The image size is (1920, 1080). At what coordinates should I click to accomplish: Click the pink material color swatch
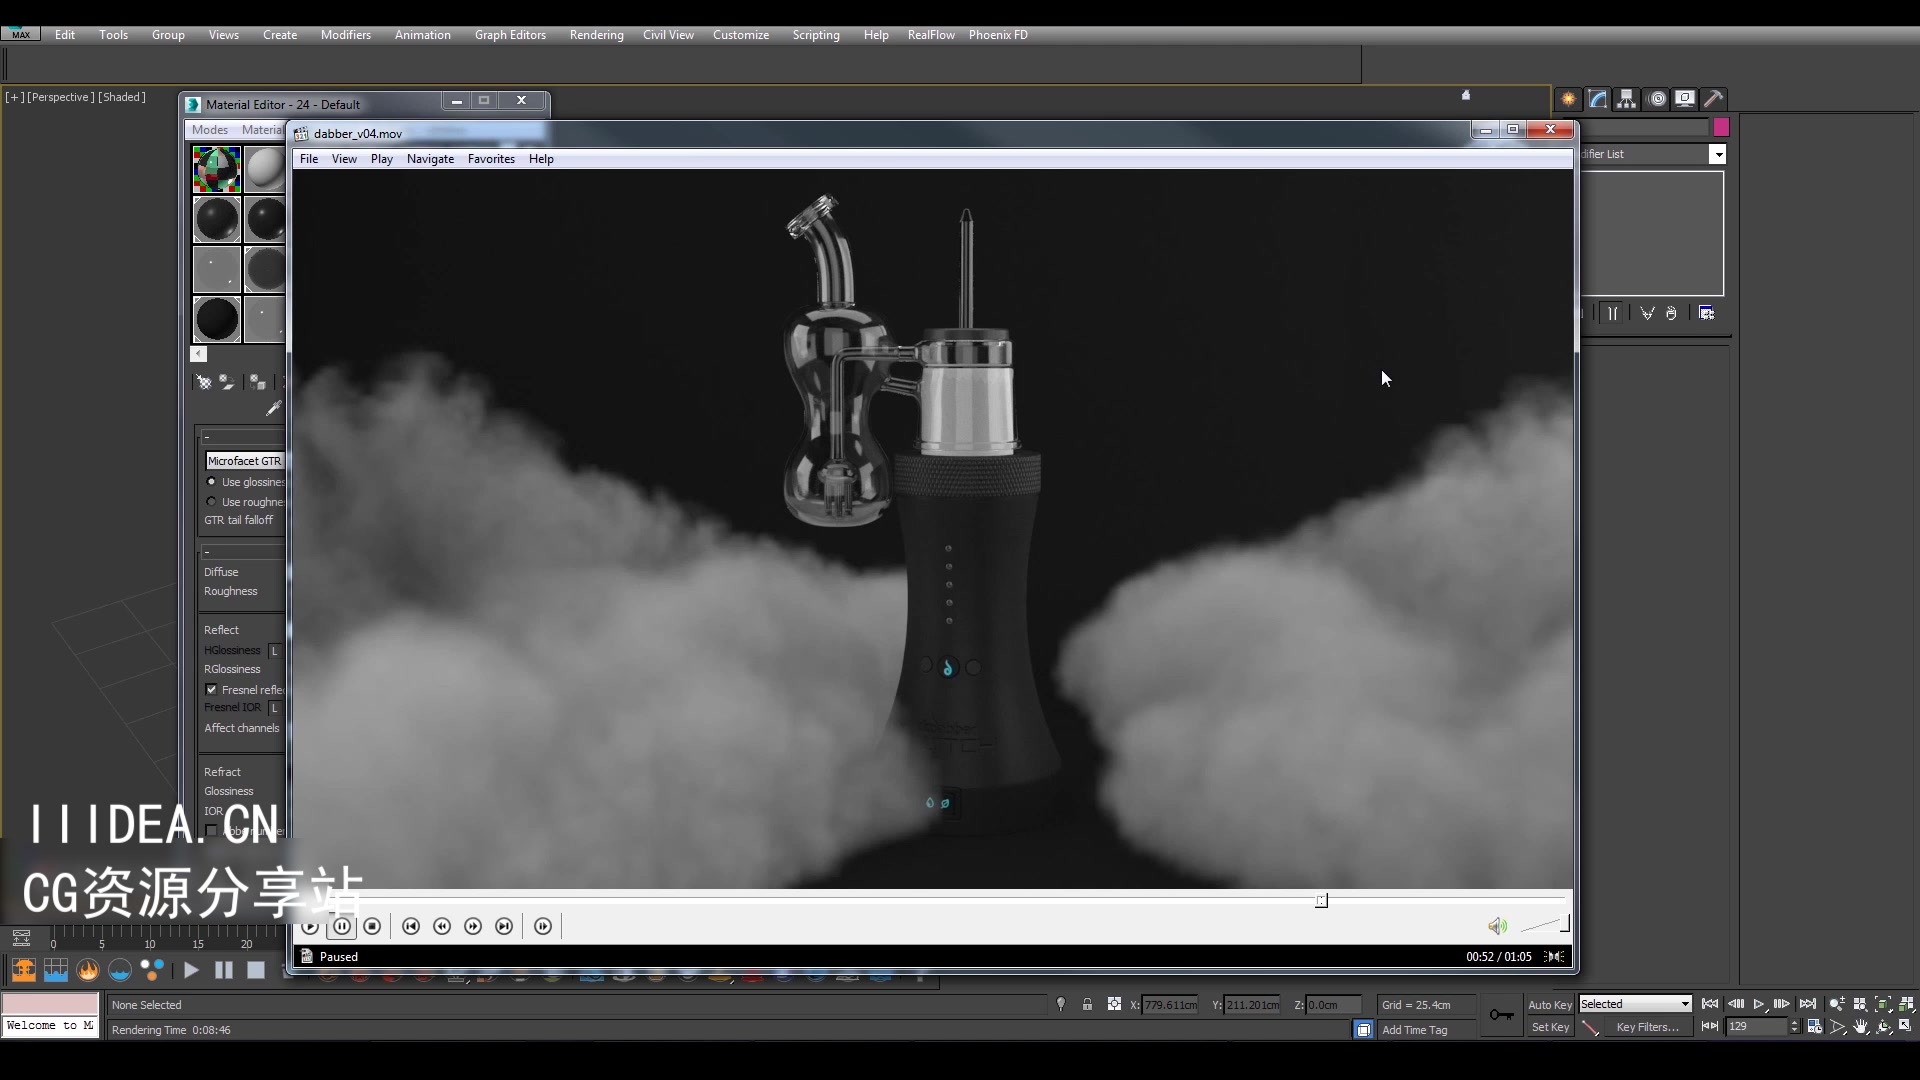(1722, 127)
